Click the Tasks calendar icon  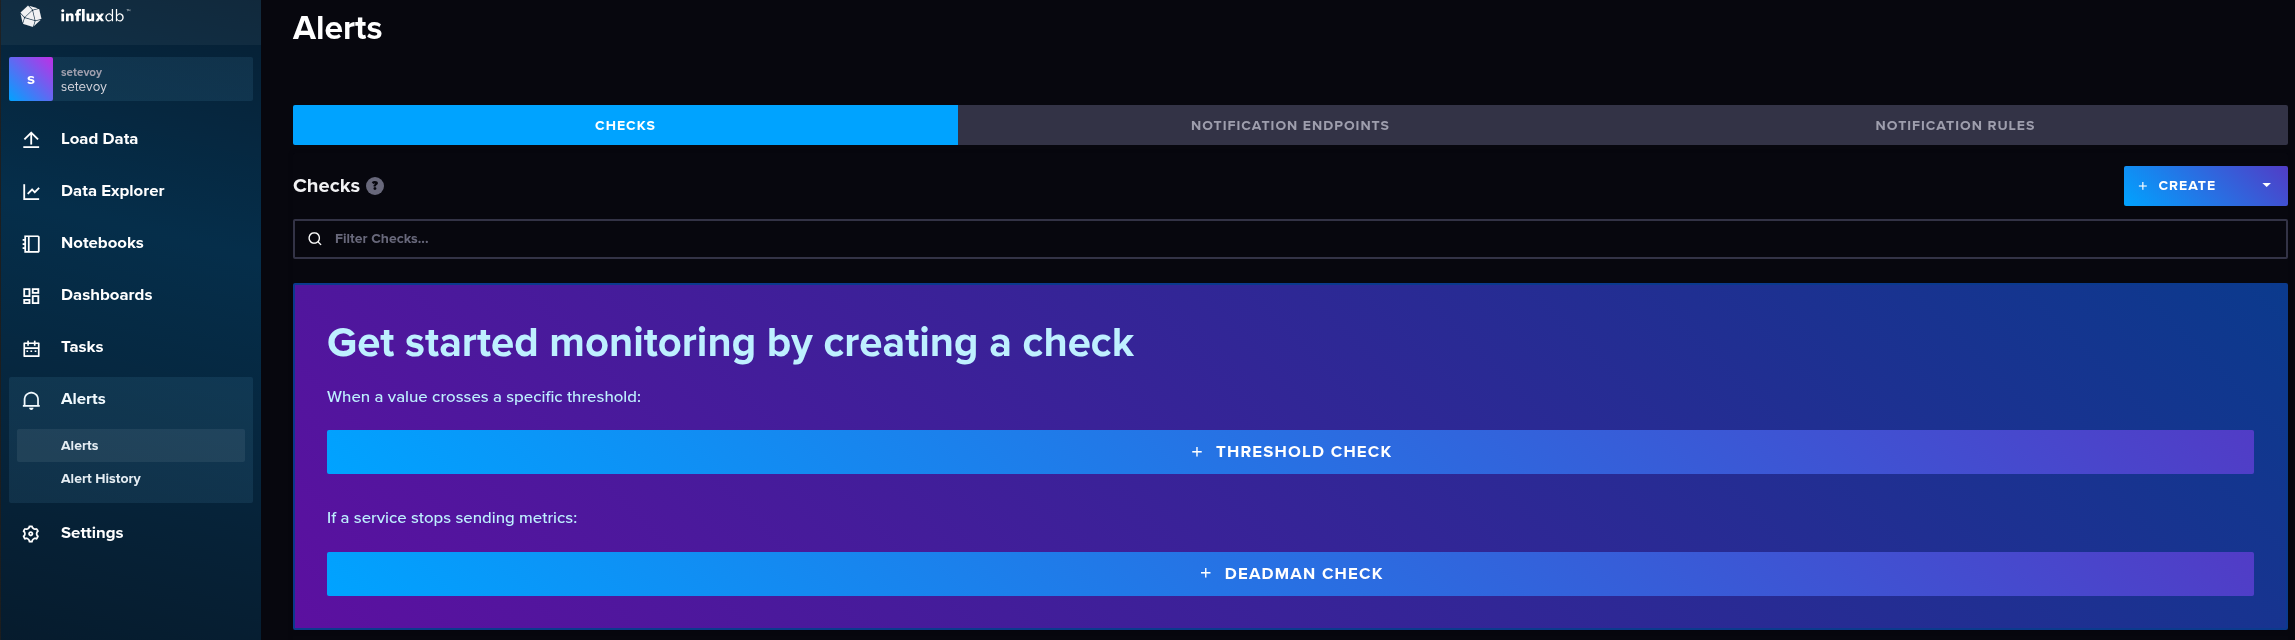32,348
